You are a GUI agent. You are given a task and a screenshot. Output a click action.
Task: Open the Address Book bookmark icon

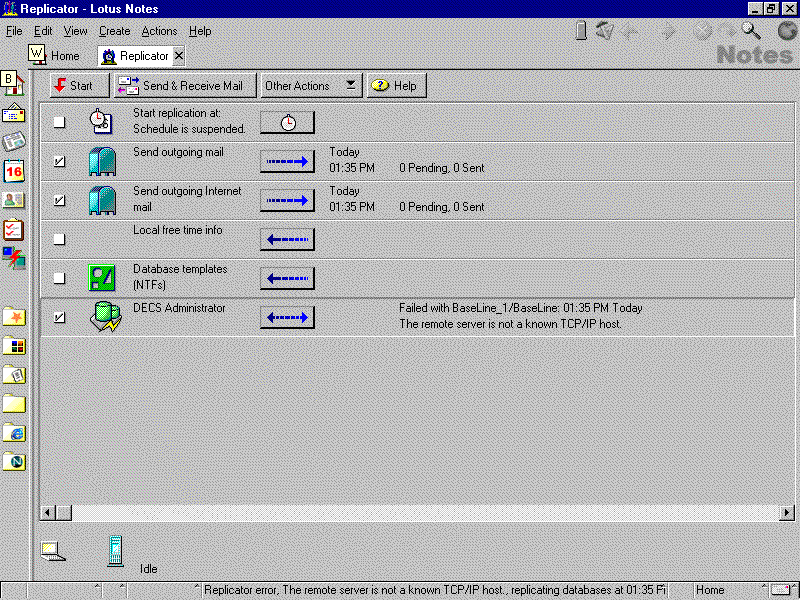click(x=14, y=200)
